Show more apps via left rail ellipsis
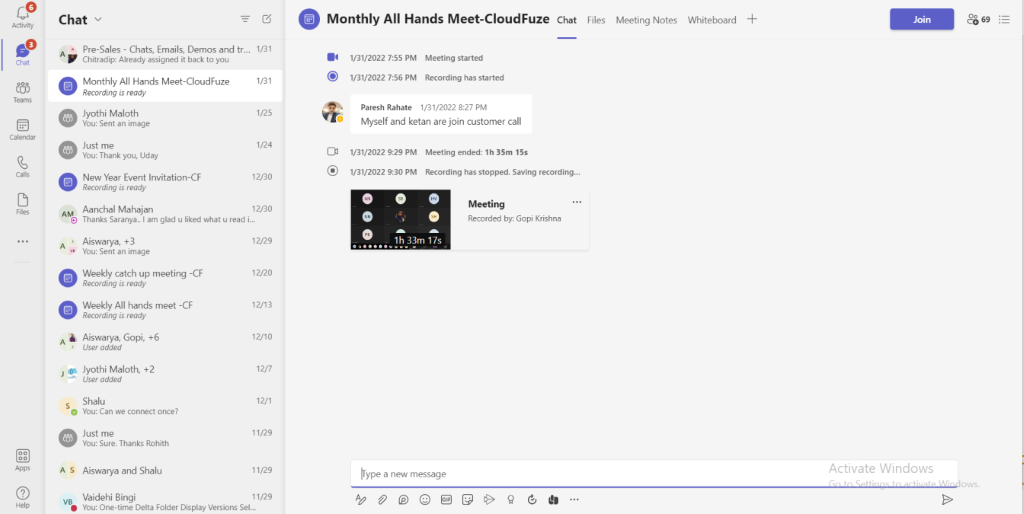The width and height of the screenshot is (1024, 514). click(x=22, y=242)
